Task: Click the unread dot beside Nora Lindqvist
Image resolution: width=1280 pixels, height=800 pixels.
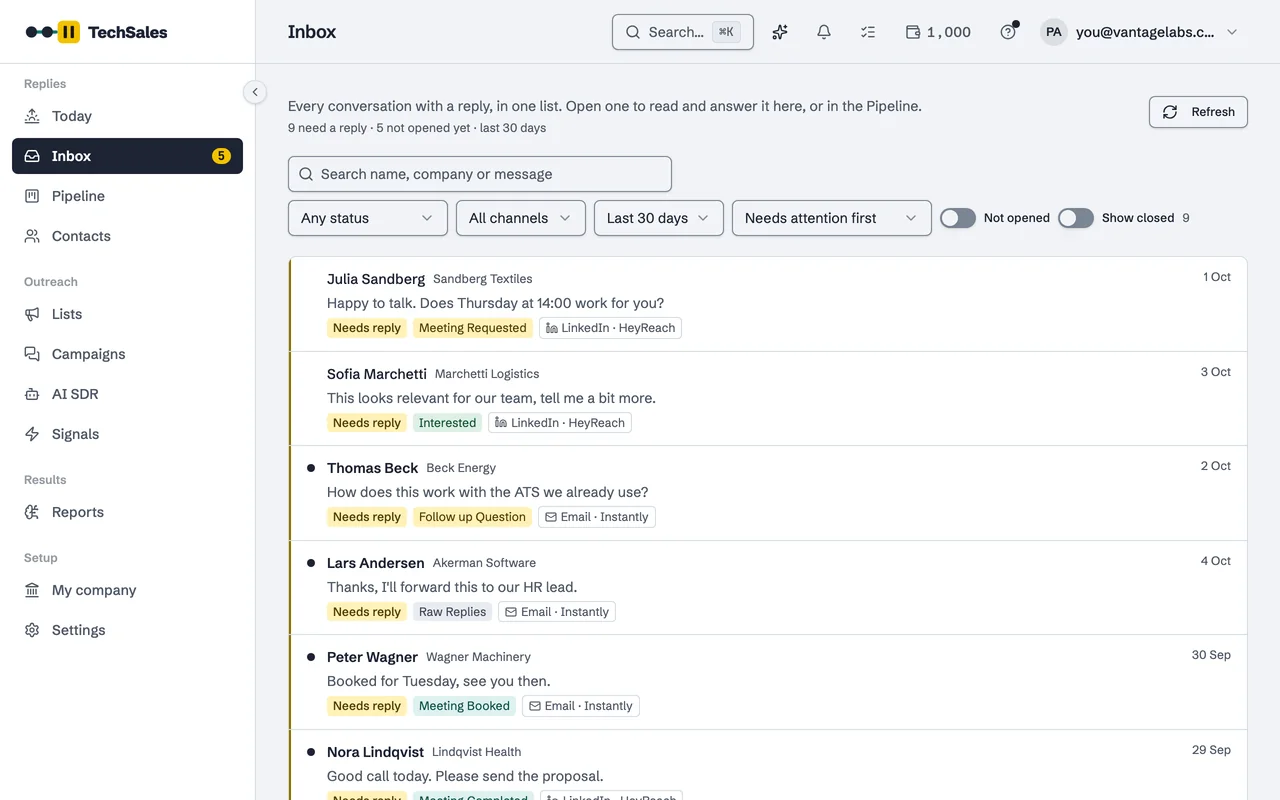Action: tap(311, 752)
